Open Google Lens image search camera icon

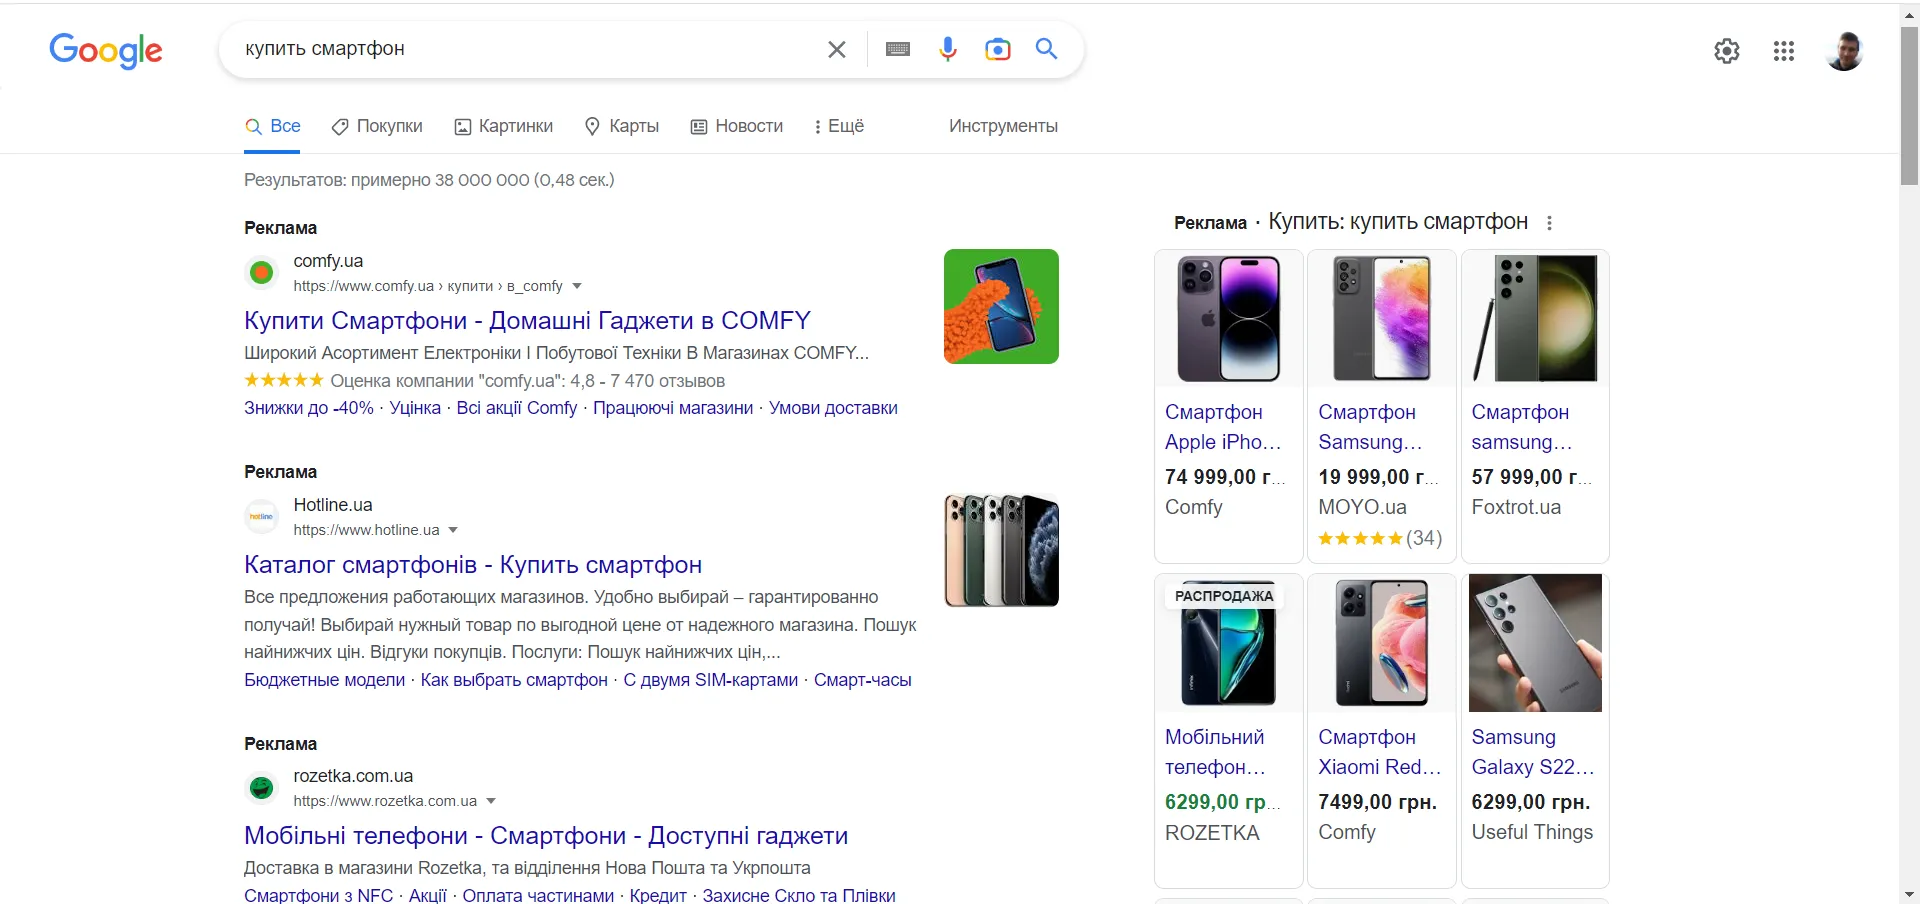tap(998, 49)
